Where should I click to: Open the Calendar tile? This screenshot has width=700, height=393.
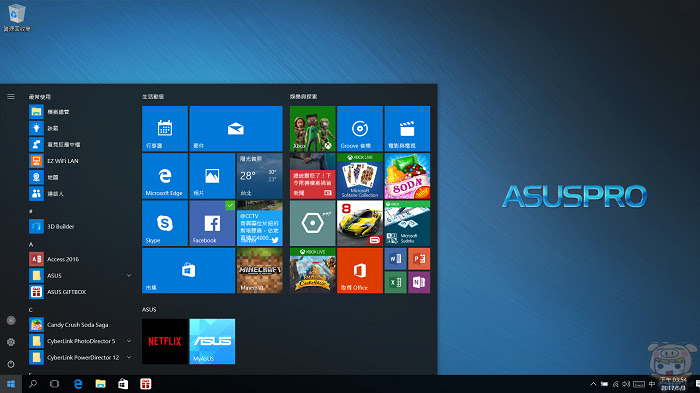click(165, 129)
